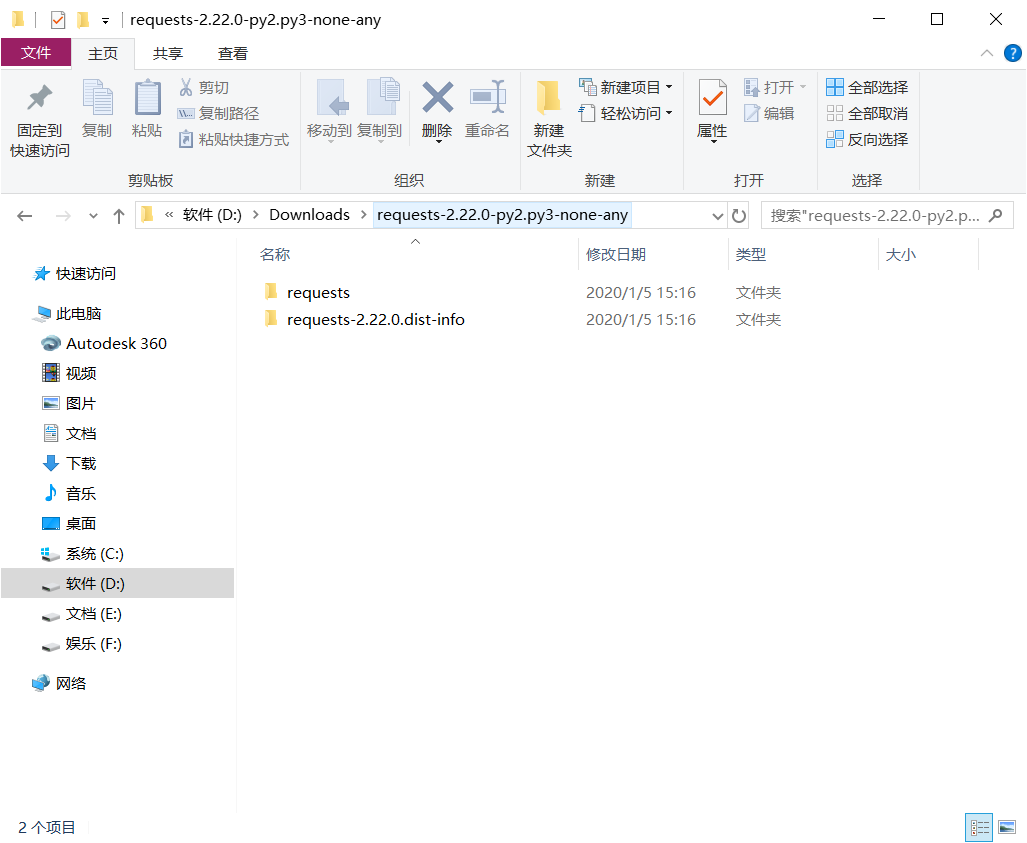This screenshot has width=1027, height=843.
Task: Open the recent locations dropdown arrow
Action: click(93, 215)
